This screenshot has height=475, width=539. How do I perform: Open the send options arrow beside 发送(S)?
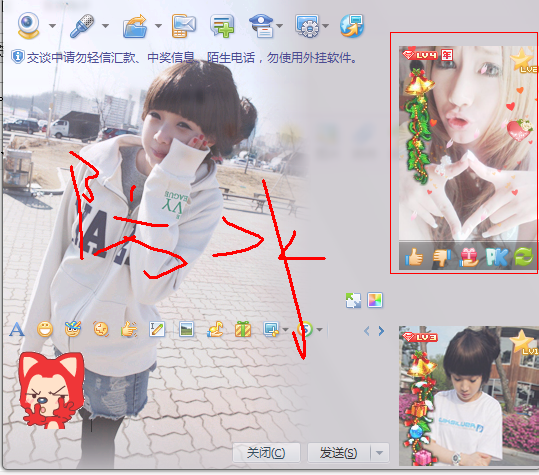coord(380,453)
